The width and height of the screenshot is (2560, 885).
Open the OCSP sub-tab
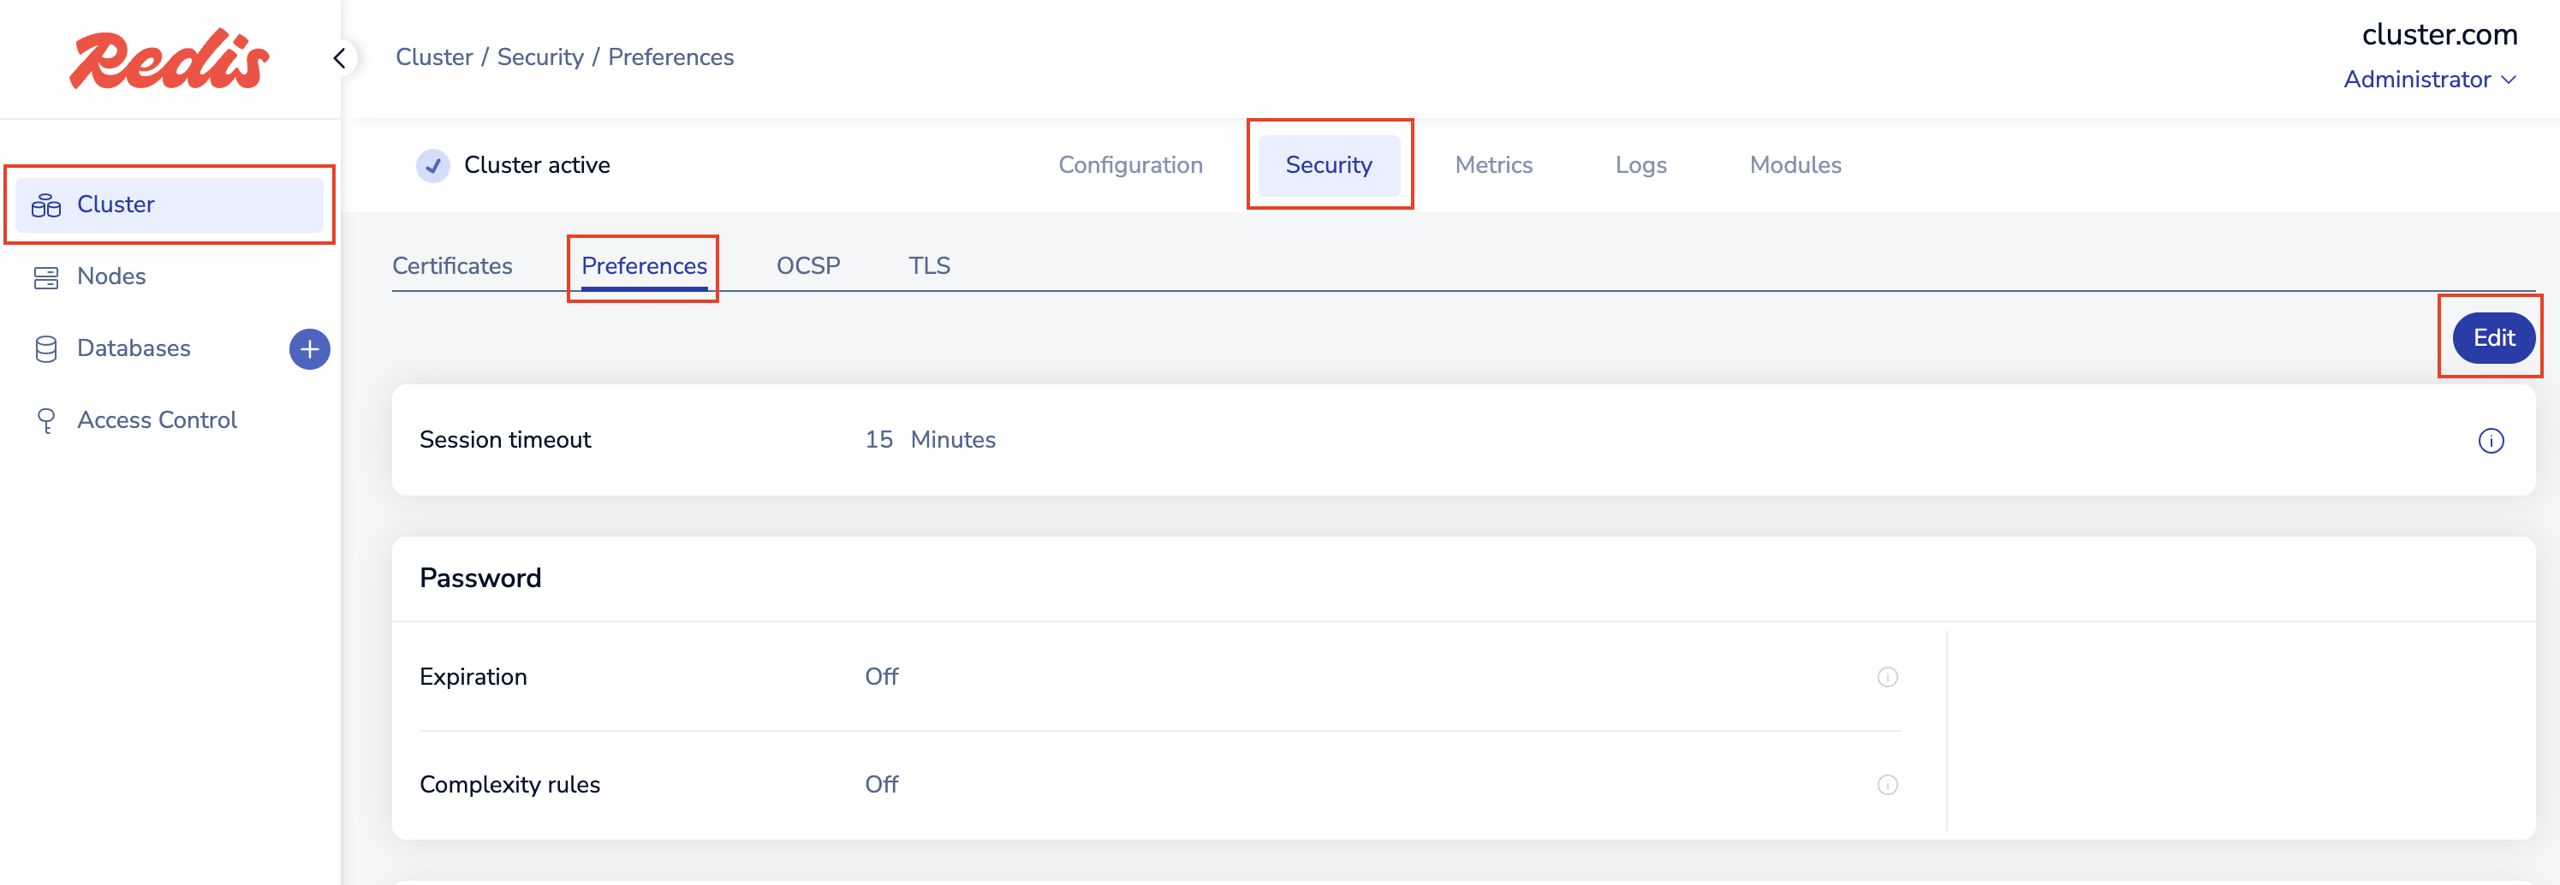coord(808,266)
